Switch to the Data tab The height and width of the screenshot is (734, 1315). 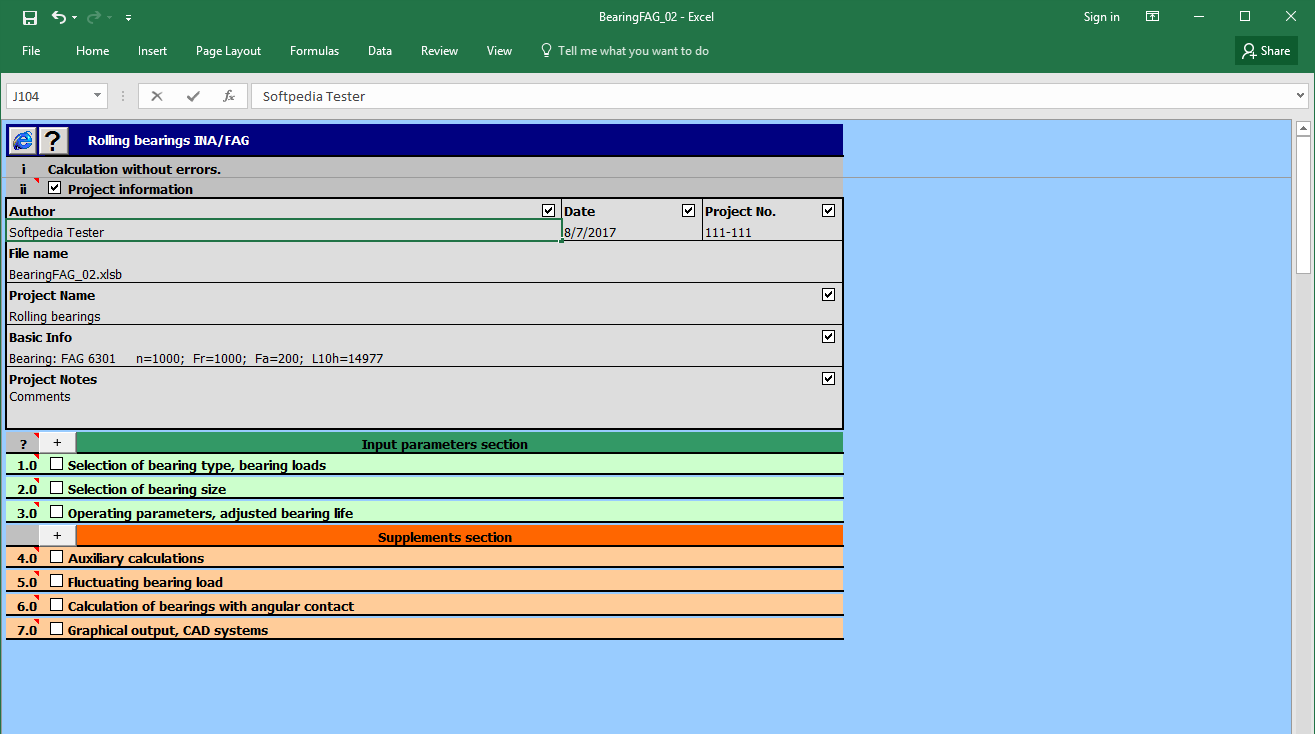[x=379, y=51]
